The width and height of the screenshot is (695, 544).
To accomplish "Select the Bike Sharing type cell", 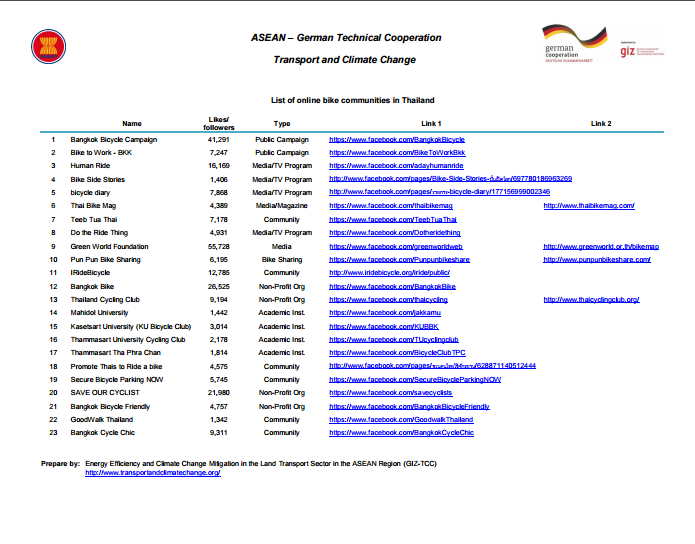I will [282, 260].
